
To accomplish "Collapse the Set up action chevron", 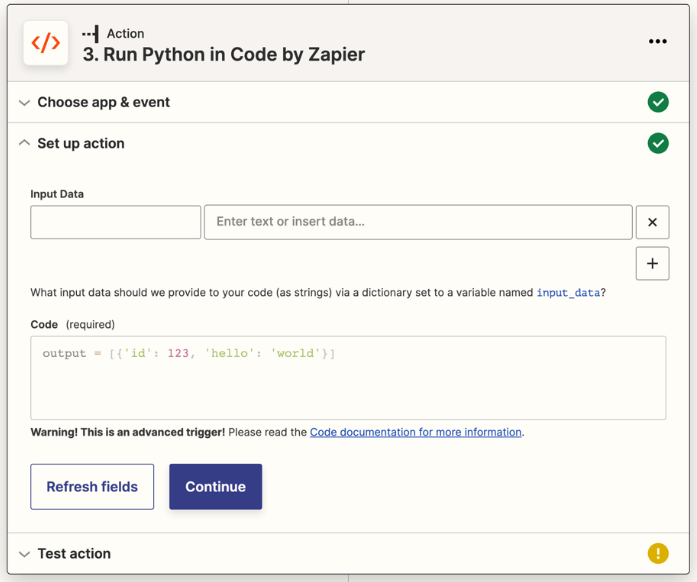I will click(x=24, y=143).
